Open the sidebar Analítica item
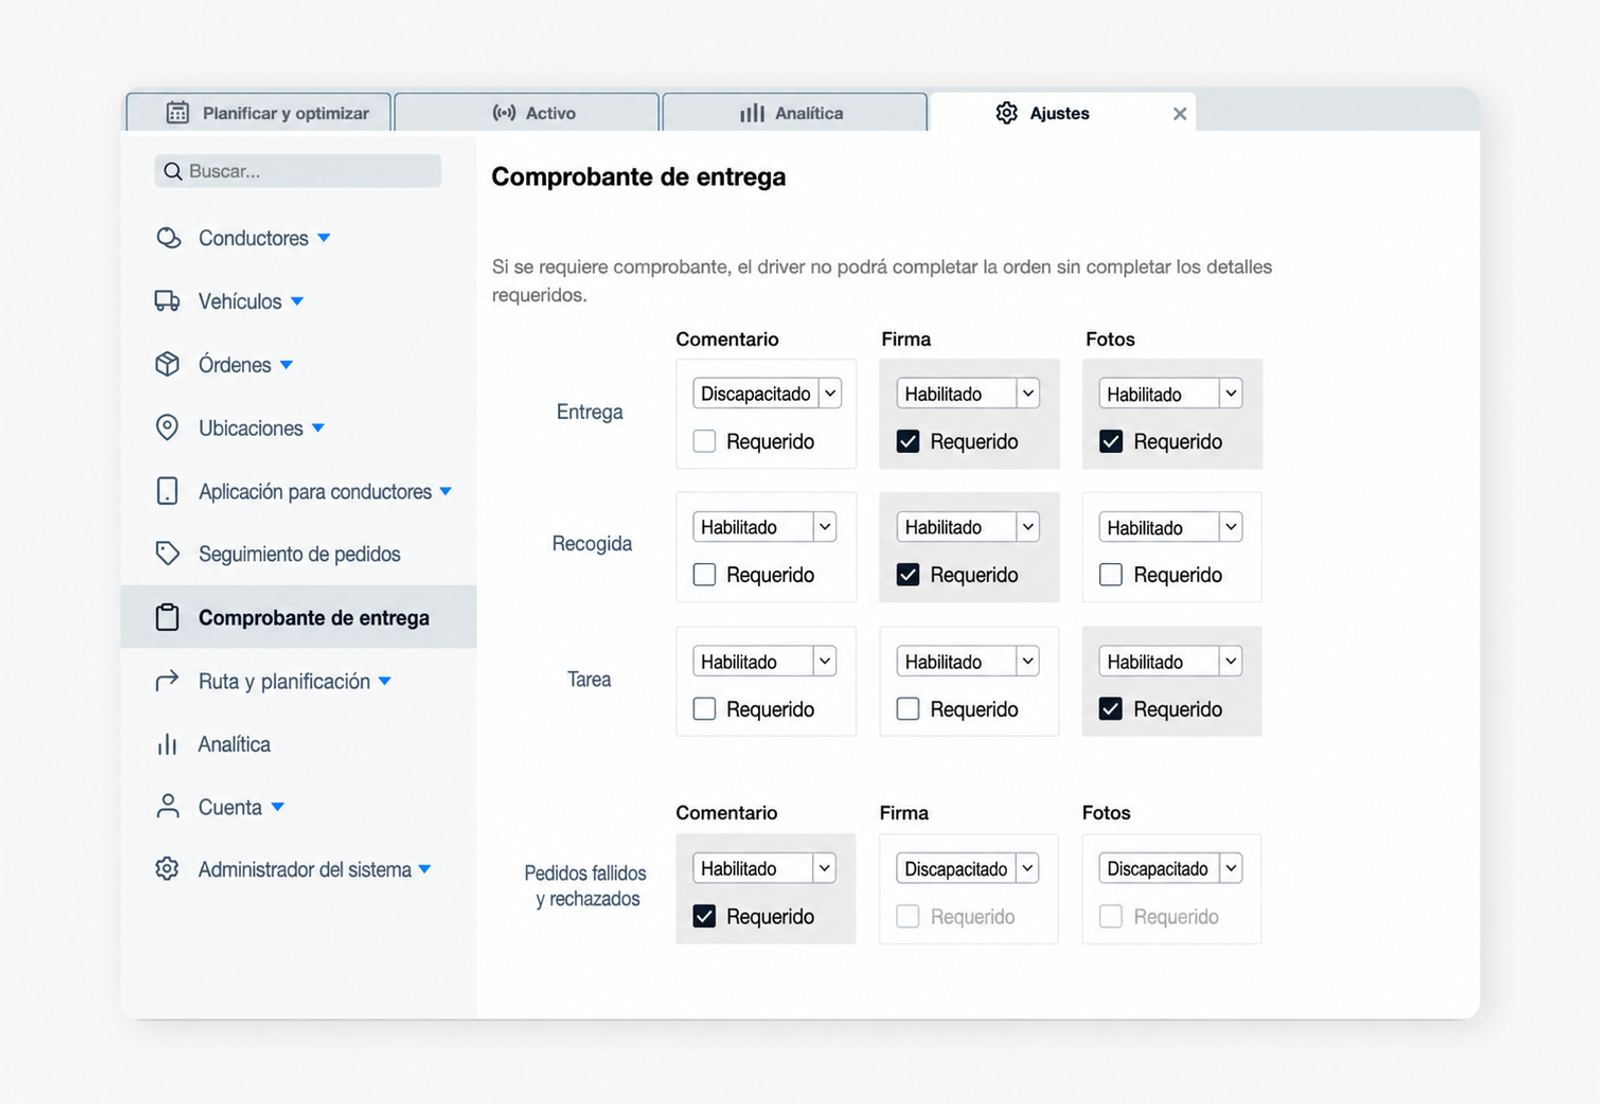The height and width of the screenshot is (1104, 1600). (299, 744)
